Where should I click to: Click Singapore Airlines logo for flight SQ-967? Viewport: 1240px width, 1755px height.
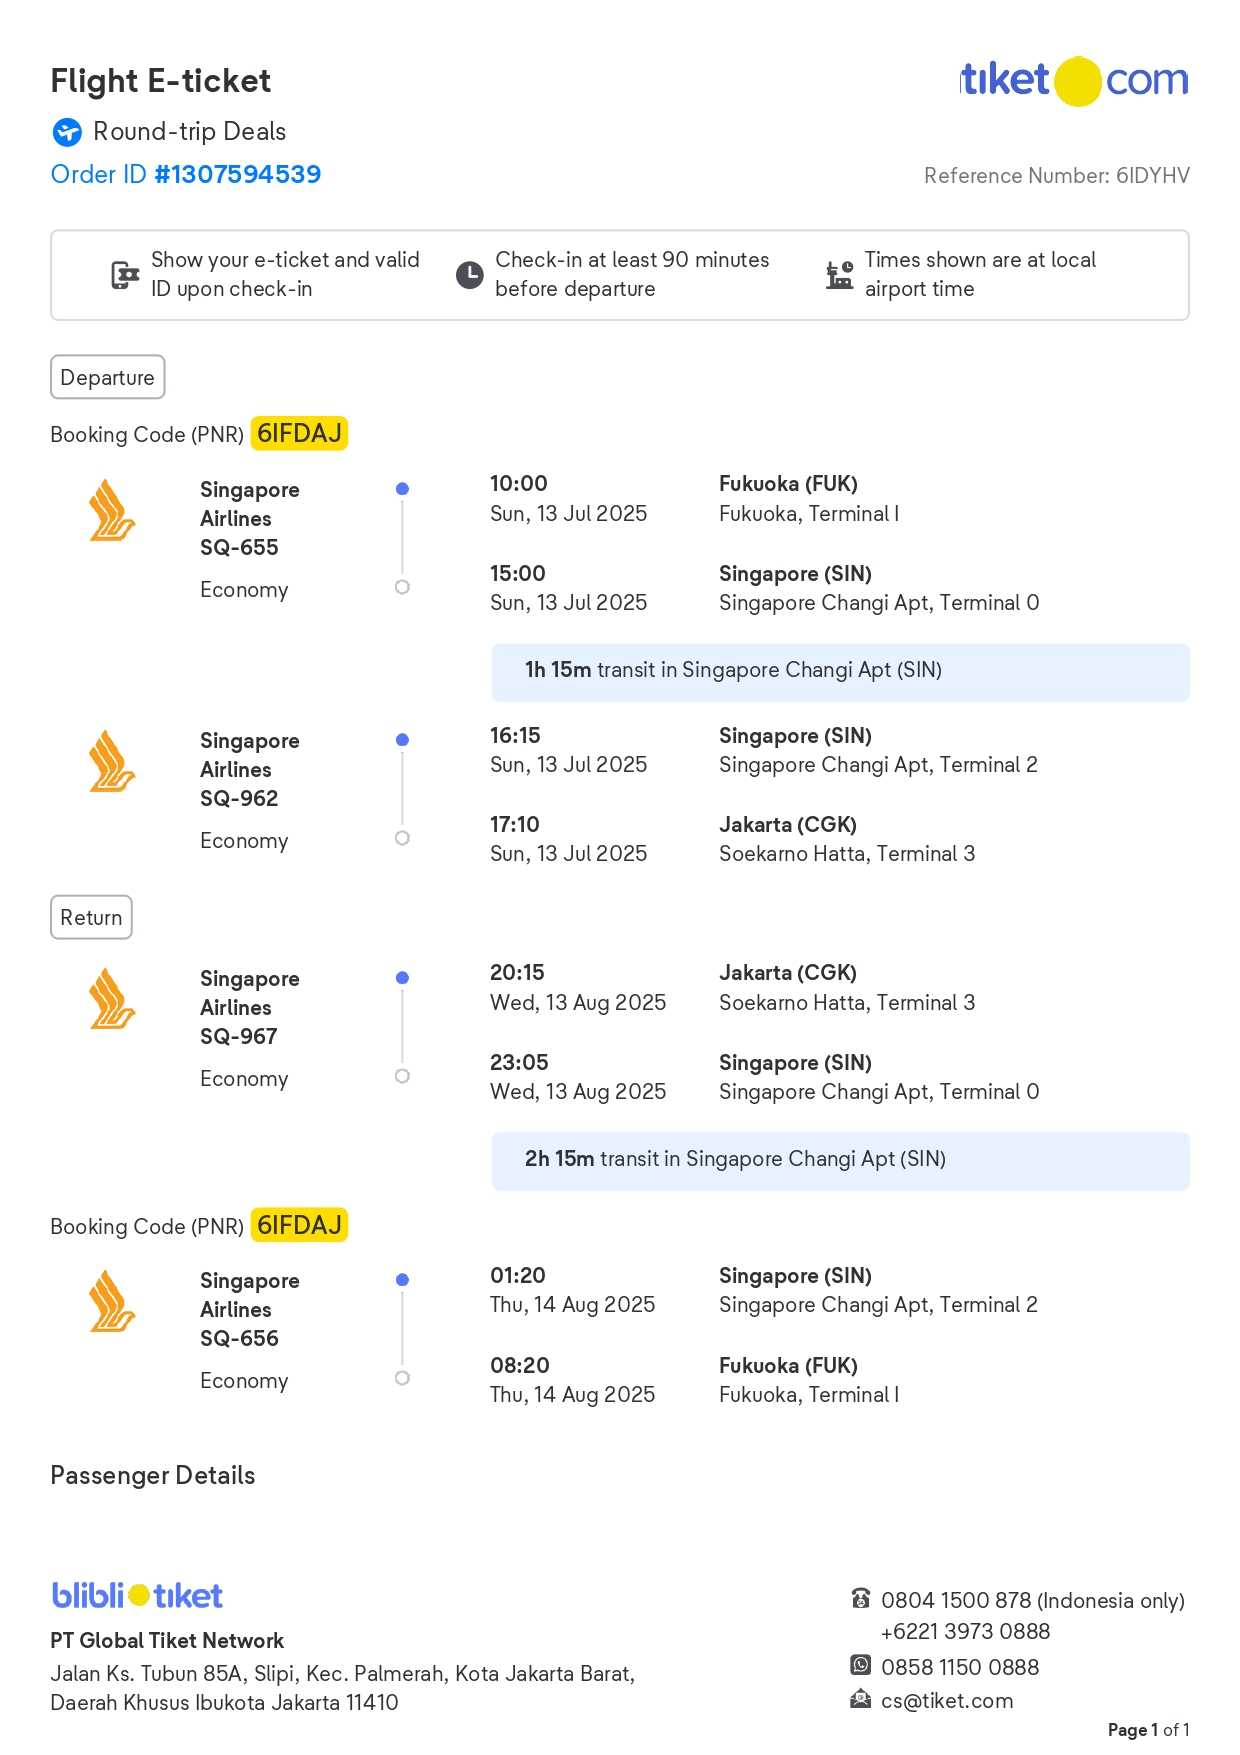point(111,1000)
